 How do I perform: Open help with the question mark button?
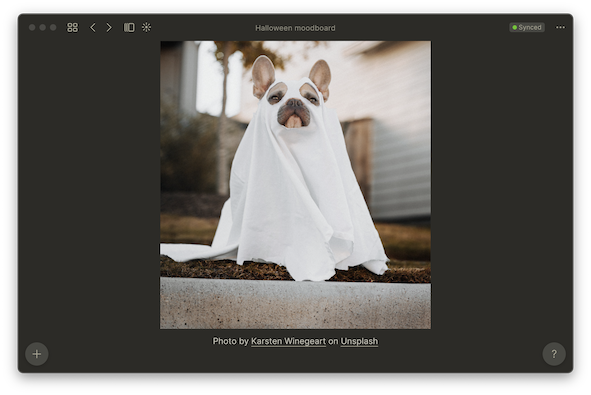554,354
